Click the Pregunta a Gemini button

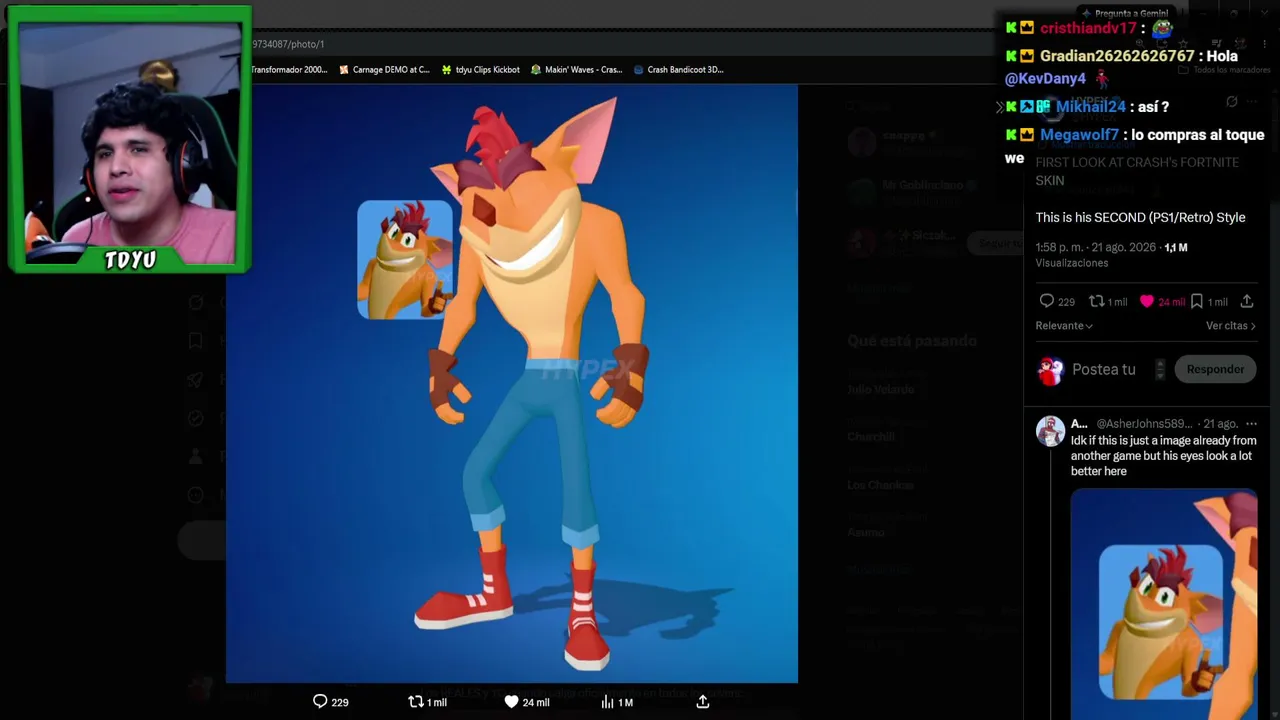coord(1123,14)
